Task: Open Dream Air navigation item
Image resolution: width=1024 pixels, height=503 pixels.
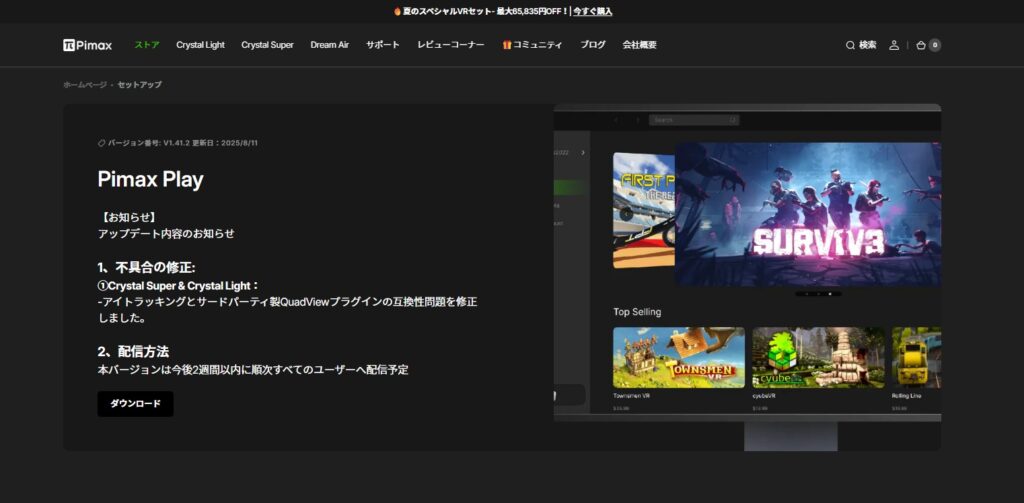Action: [x=330, y=45]
